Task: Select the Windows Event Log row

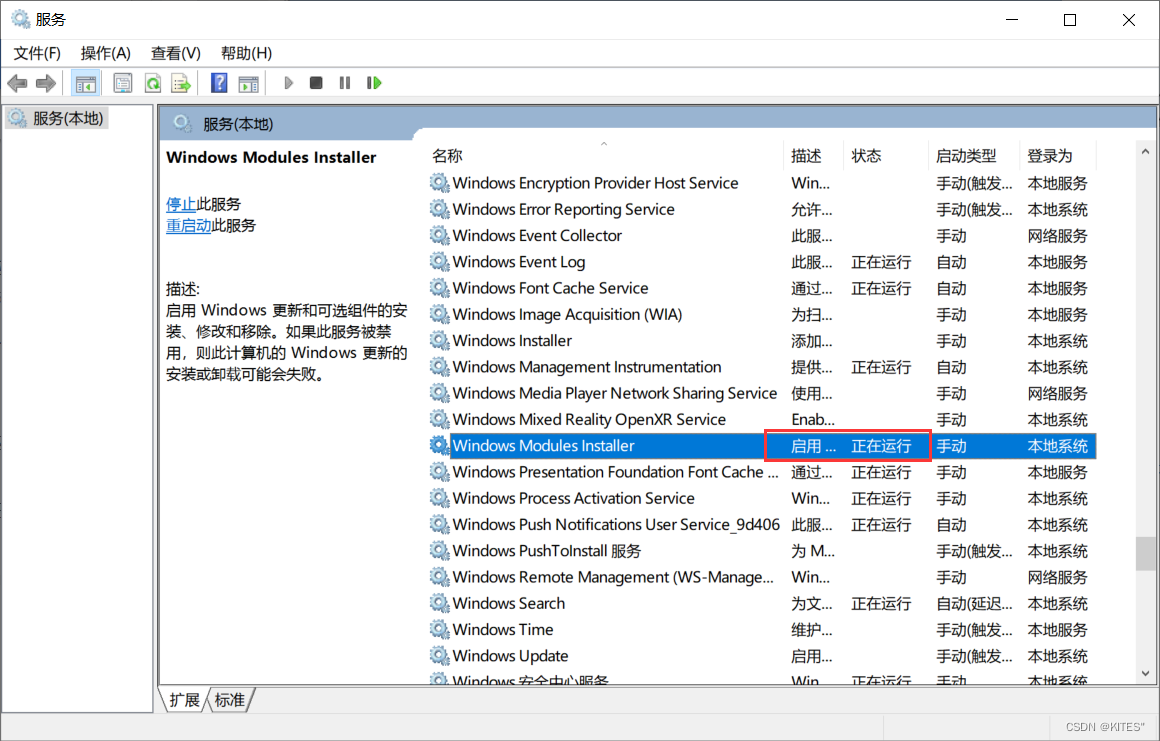Action: click(762, 262)
